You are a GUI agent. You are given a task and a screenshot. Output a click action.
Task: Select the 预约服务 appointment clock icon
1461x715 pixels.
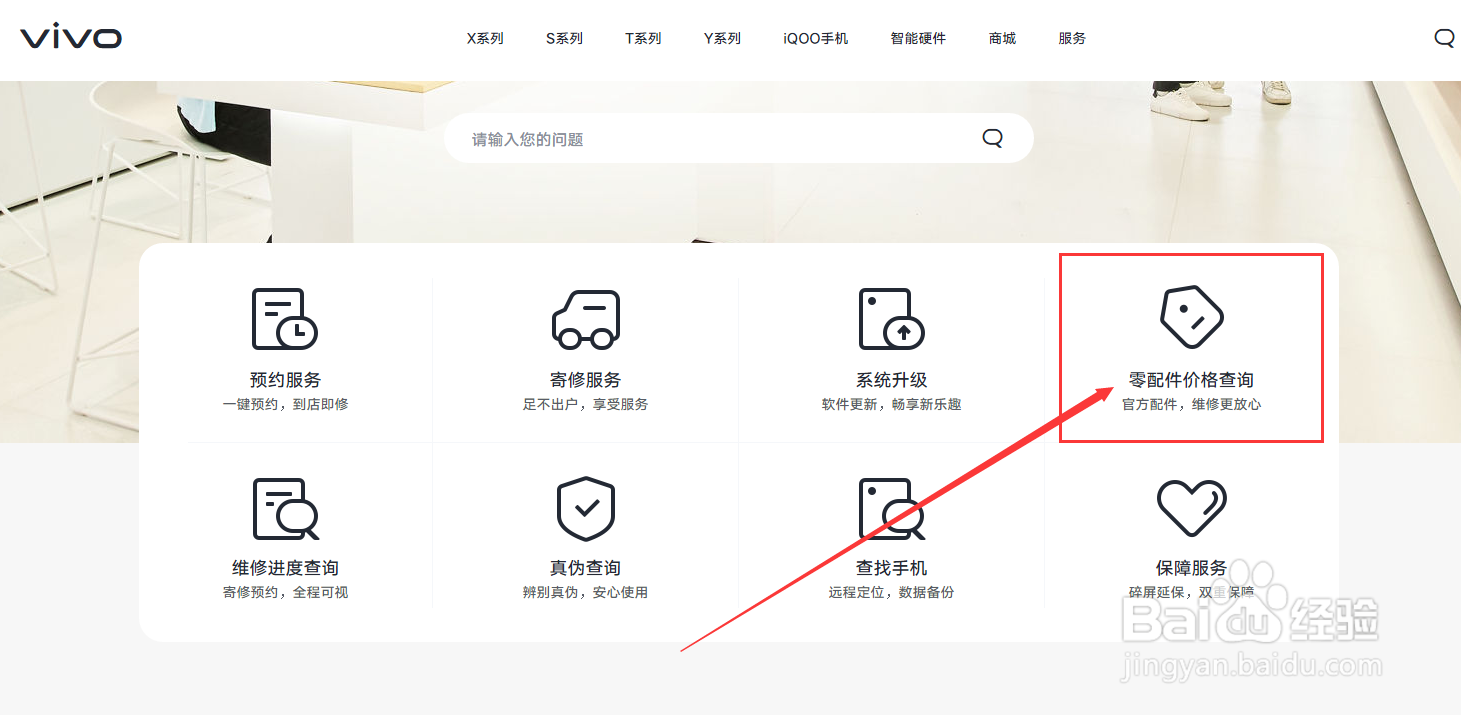(x=283, y=317)
